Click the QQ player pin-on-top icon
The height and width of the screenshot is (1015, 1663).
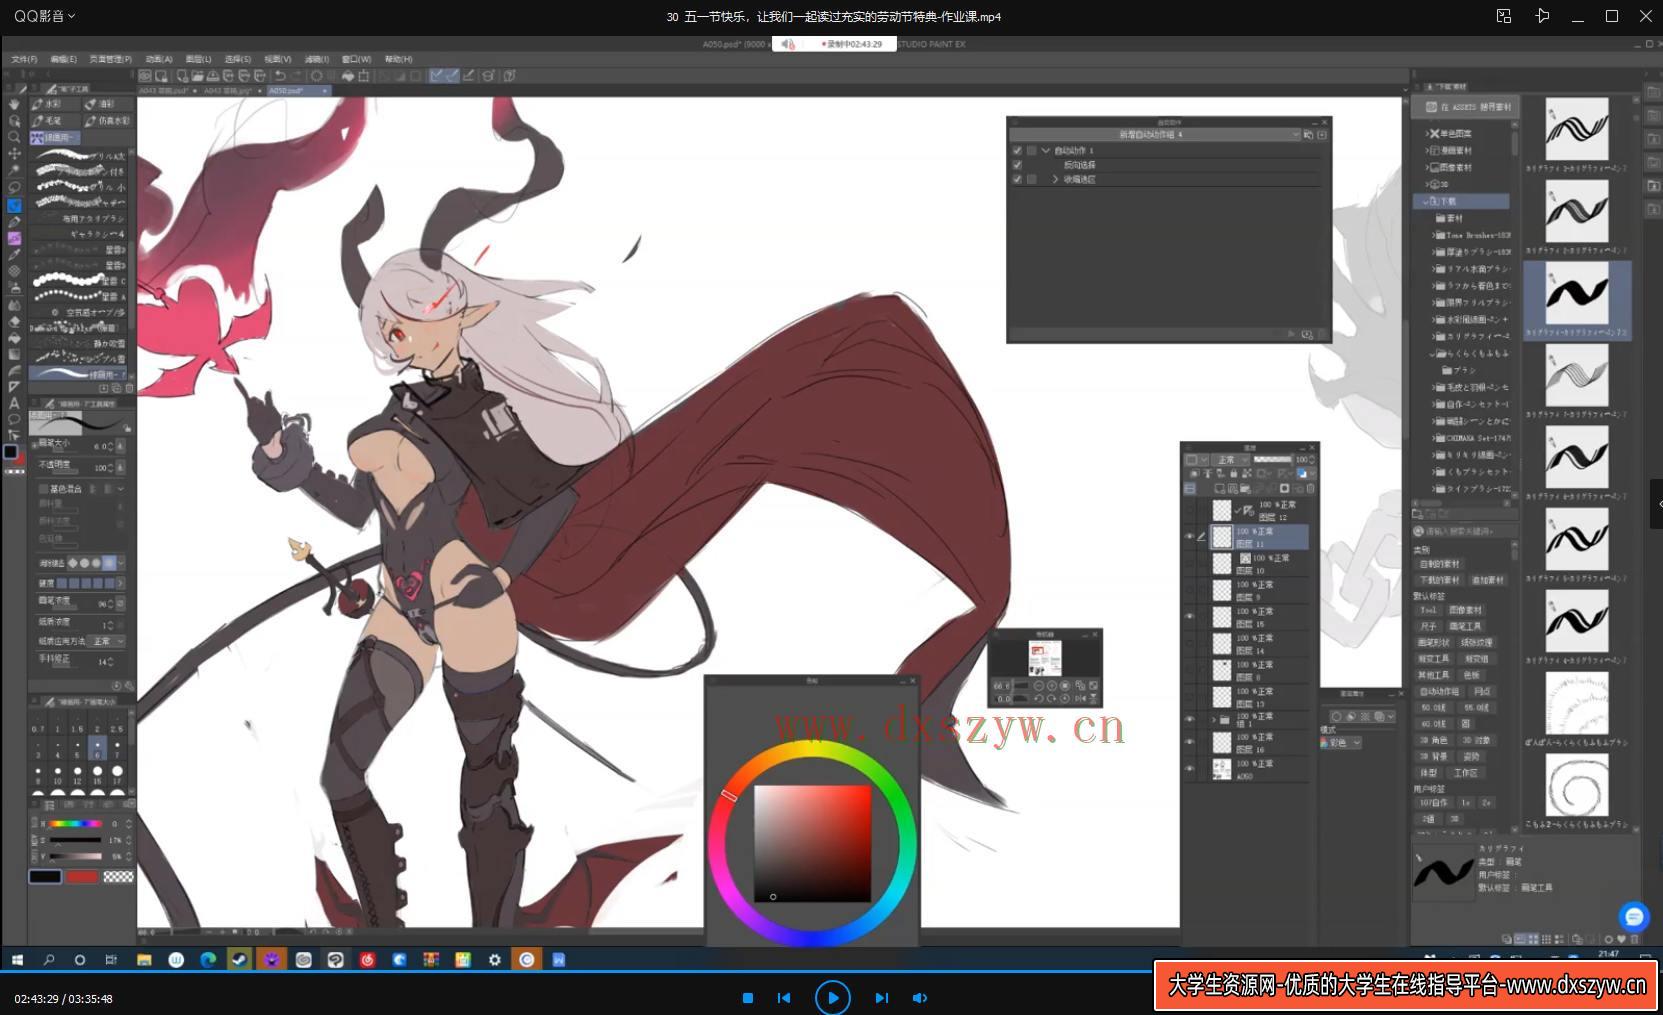click(1542, 16)
